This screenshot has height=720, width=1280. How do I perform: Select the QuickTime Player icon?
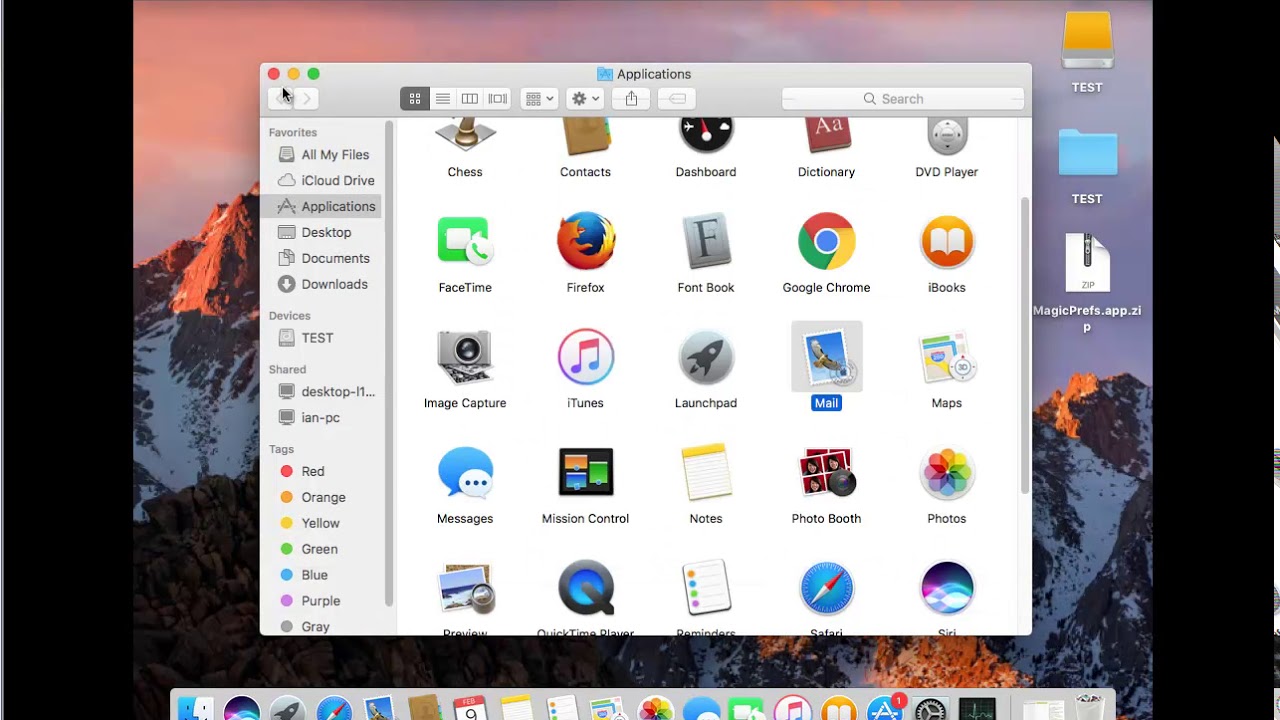coord(586,589)
